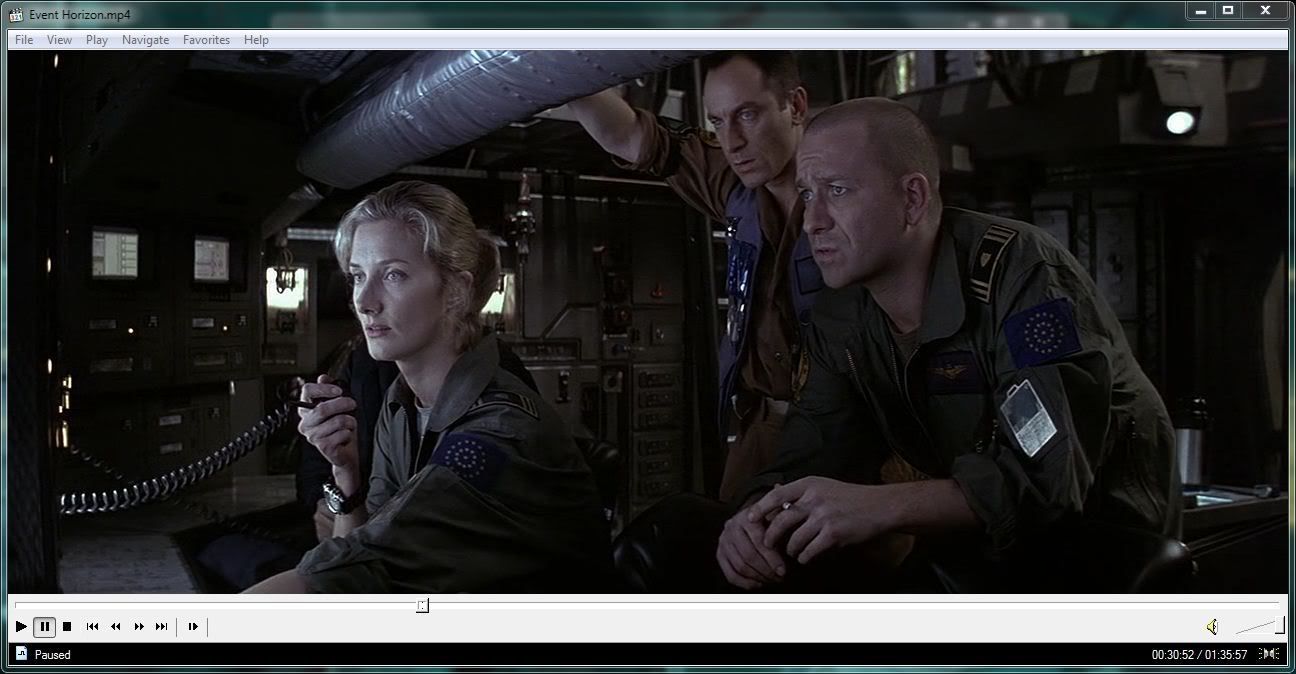
Task: Click the volume slider handle
Action: (x=1279, y=626)
